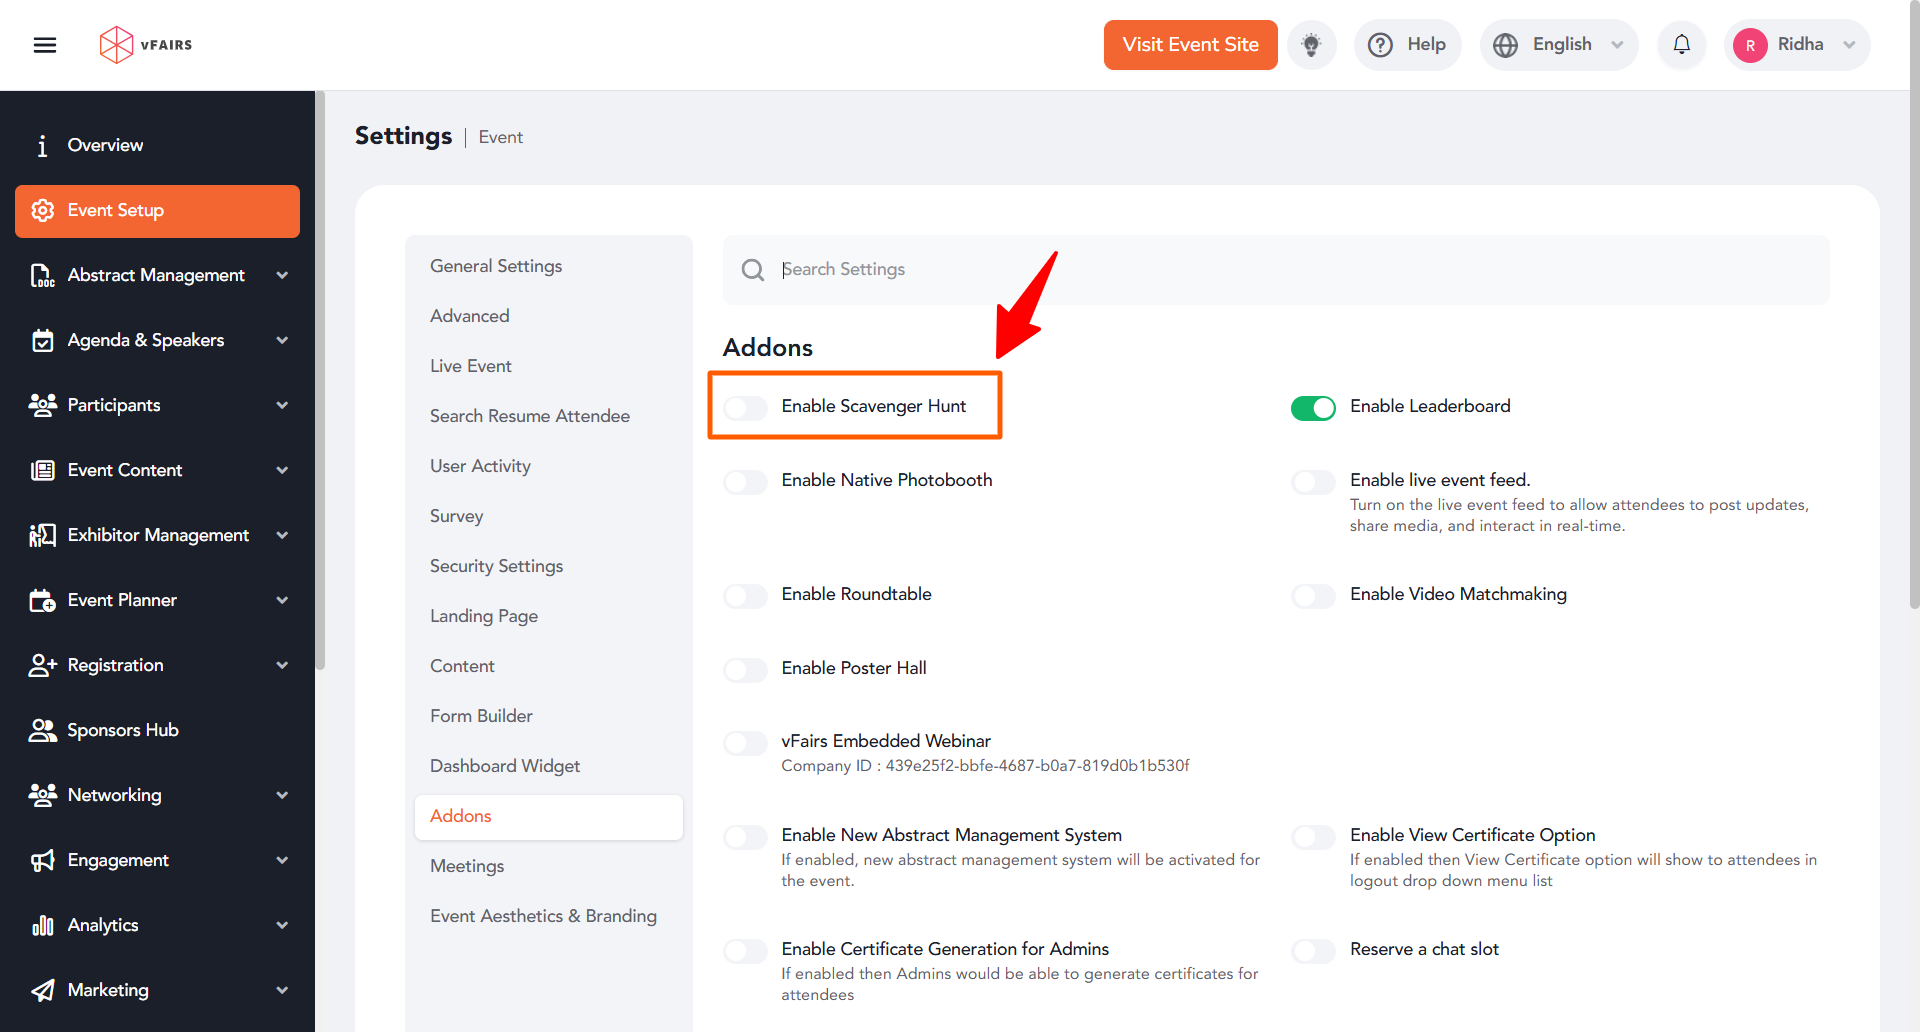The height and width of the screenshot is (1032, 1920).
Task: Expand the Ridha user menu
Action: click(x=1797, y=45)
